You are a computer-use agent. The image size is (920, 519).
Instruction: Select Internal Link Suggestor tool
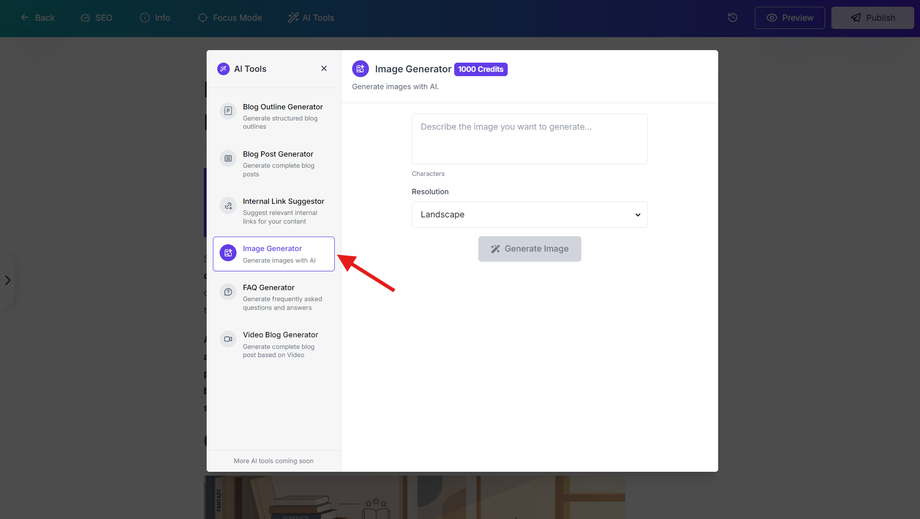[x=273, y=211]
